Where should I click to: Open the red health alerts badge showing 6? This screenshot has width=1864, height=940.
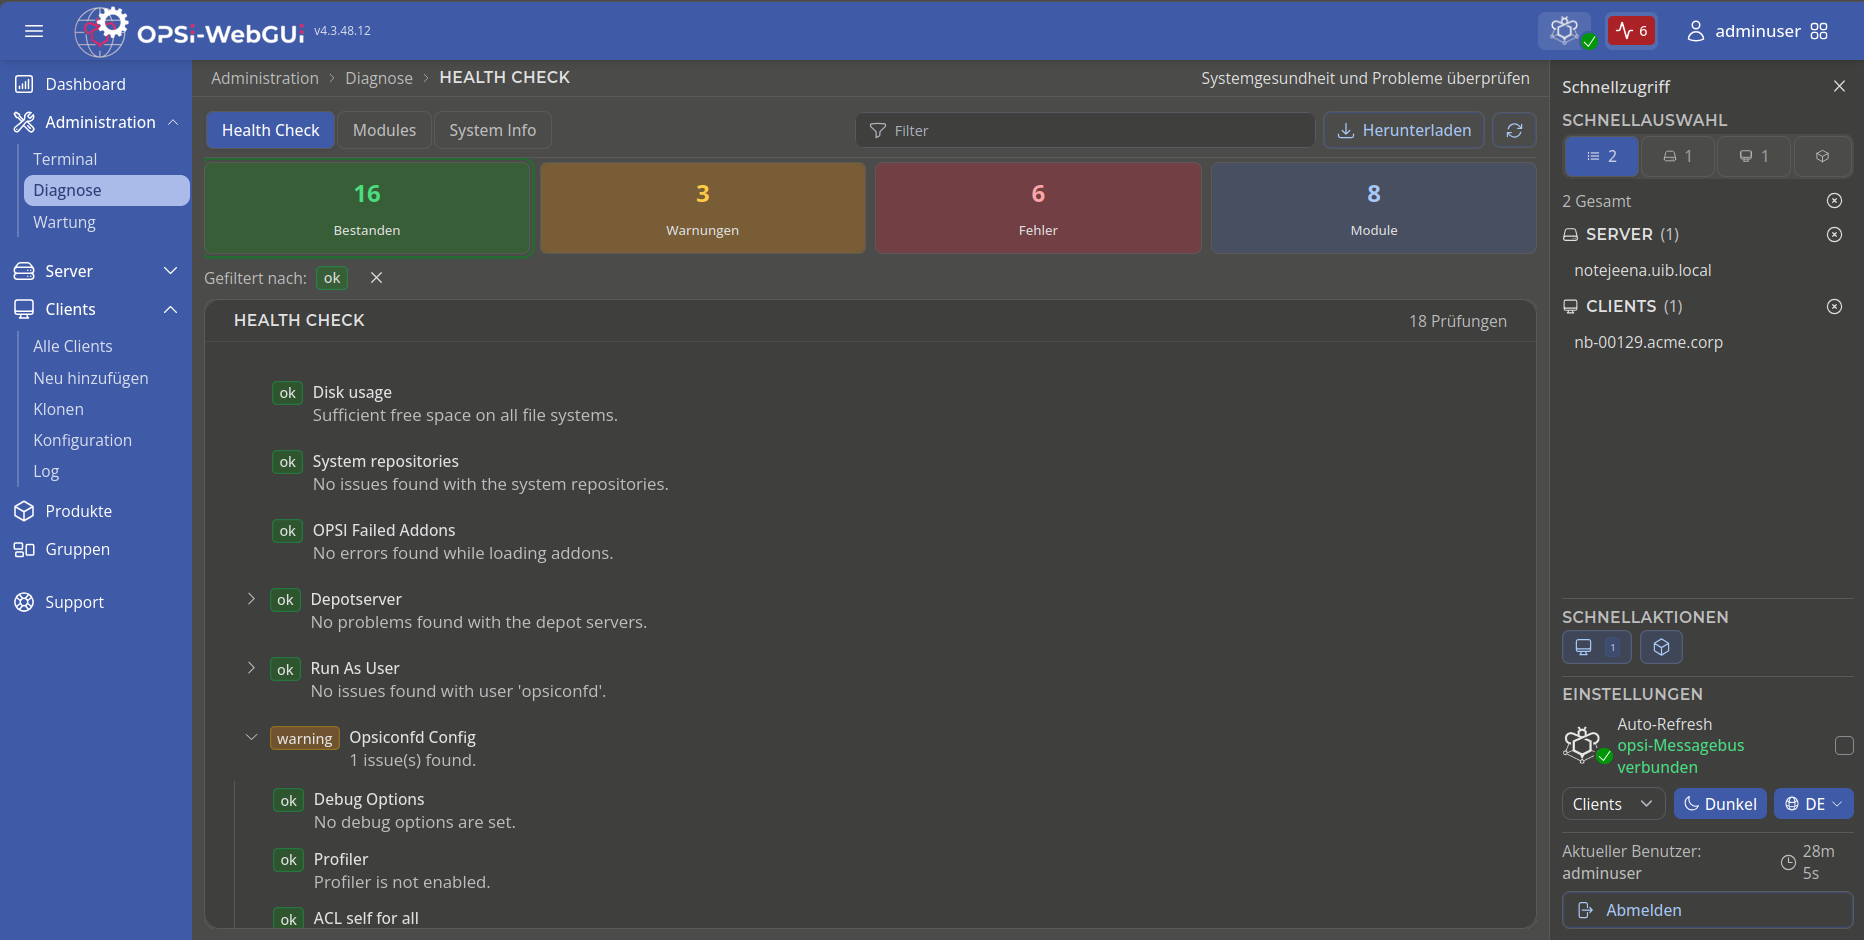coord(1631,31)
